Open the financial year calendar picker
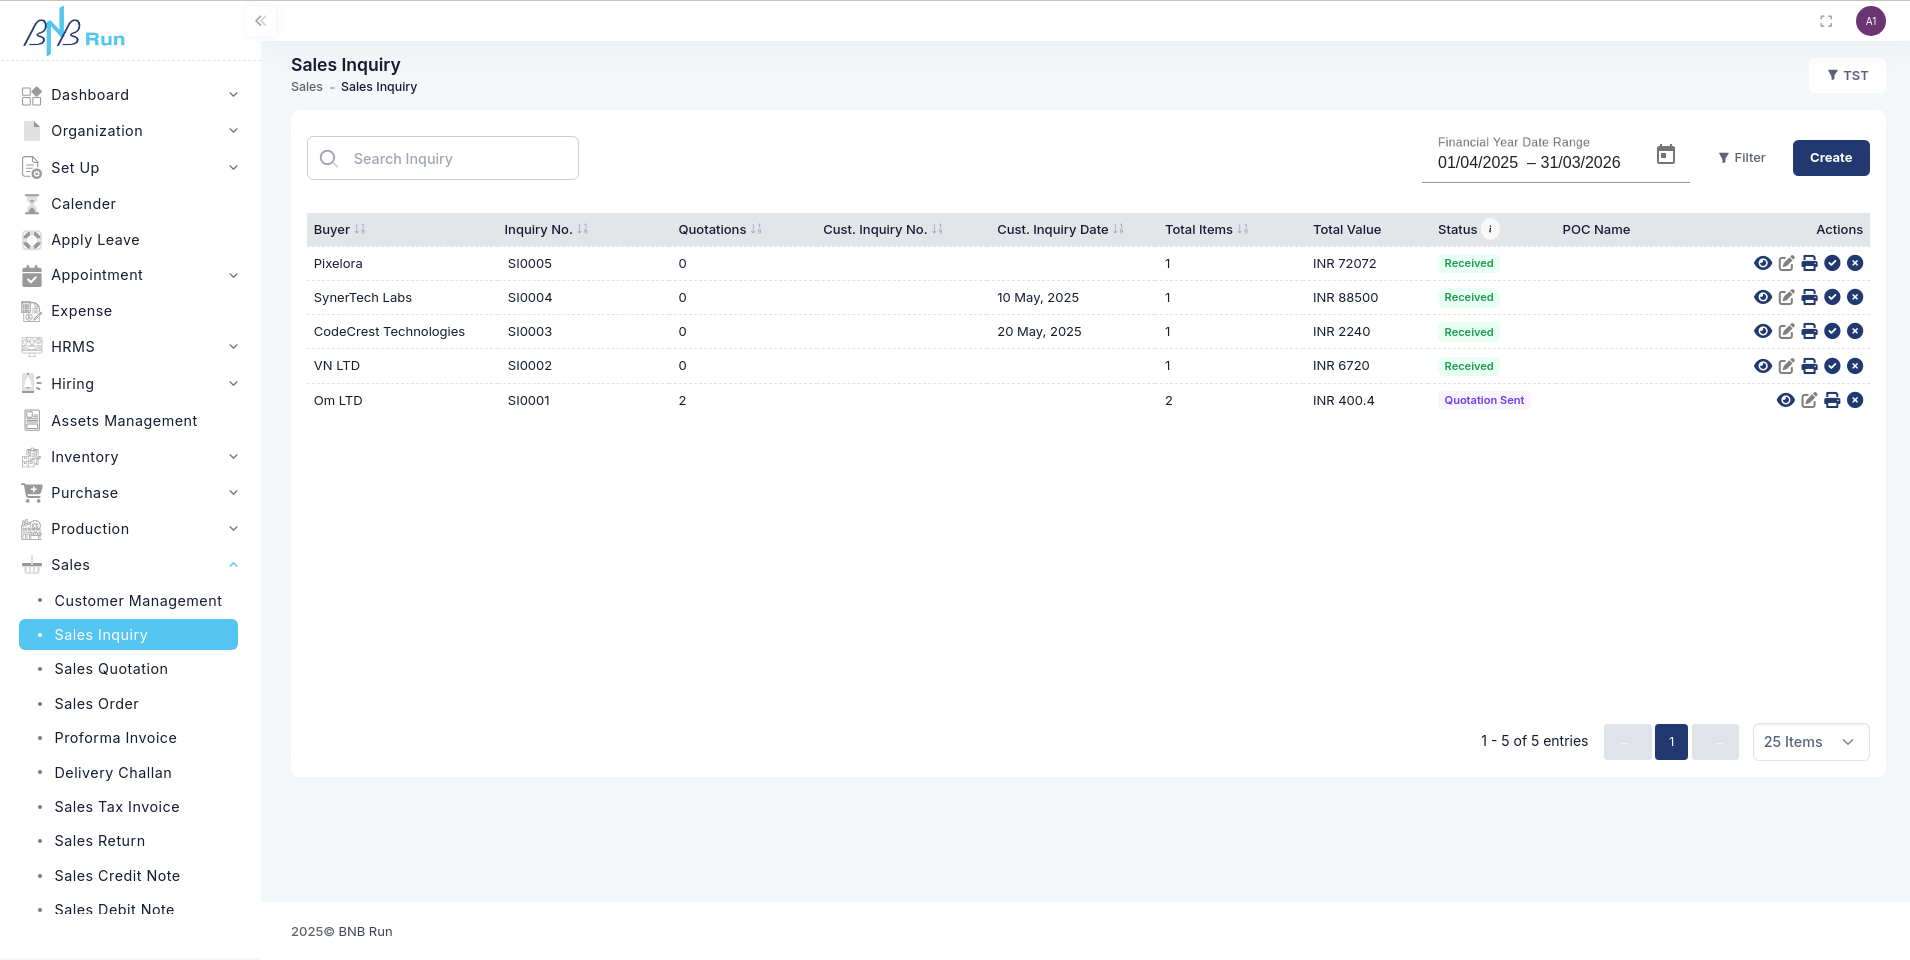The height and width of the screenshot is (960, 1910). (1665, 155)
